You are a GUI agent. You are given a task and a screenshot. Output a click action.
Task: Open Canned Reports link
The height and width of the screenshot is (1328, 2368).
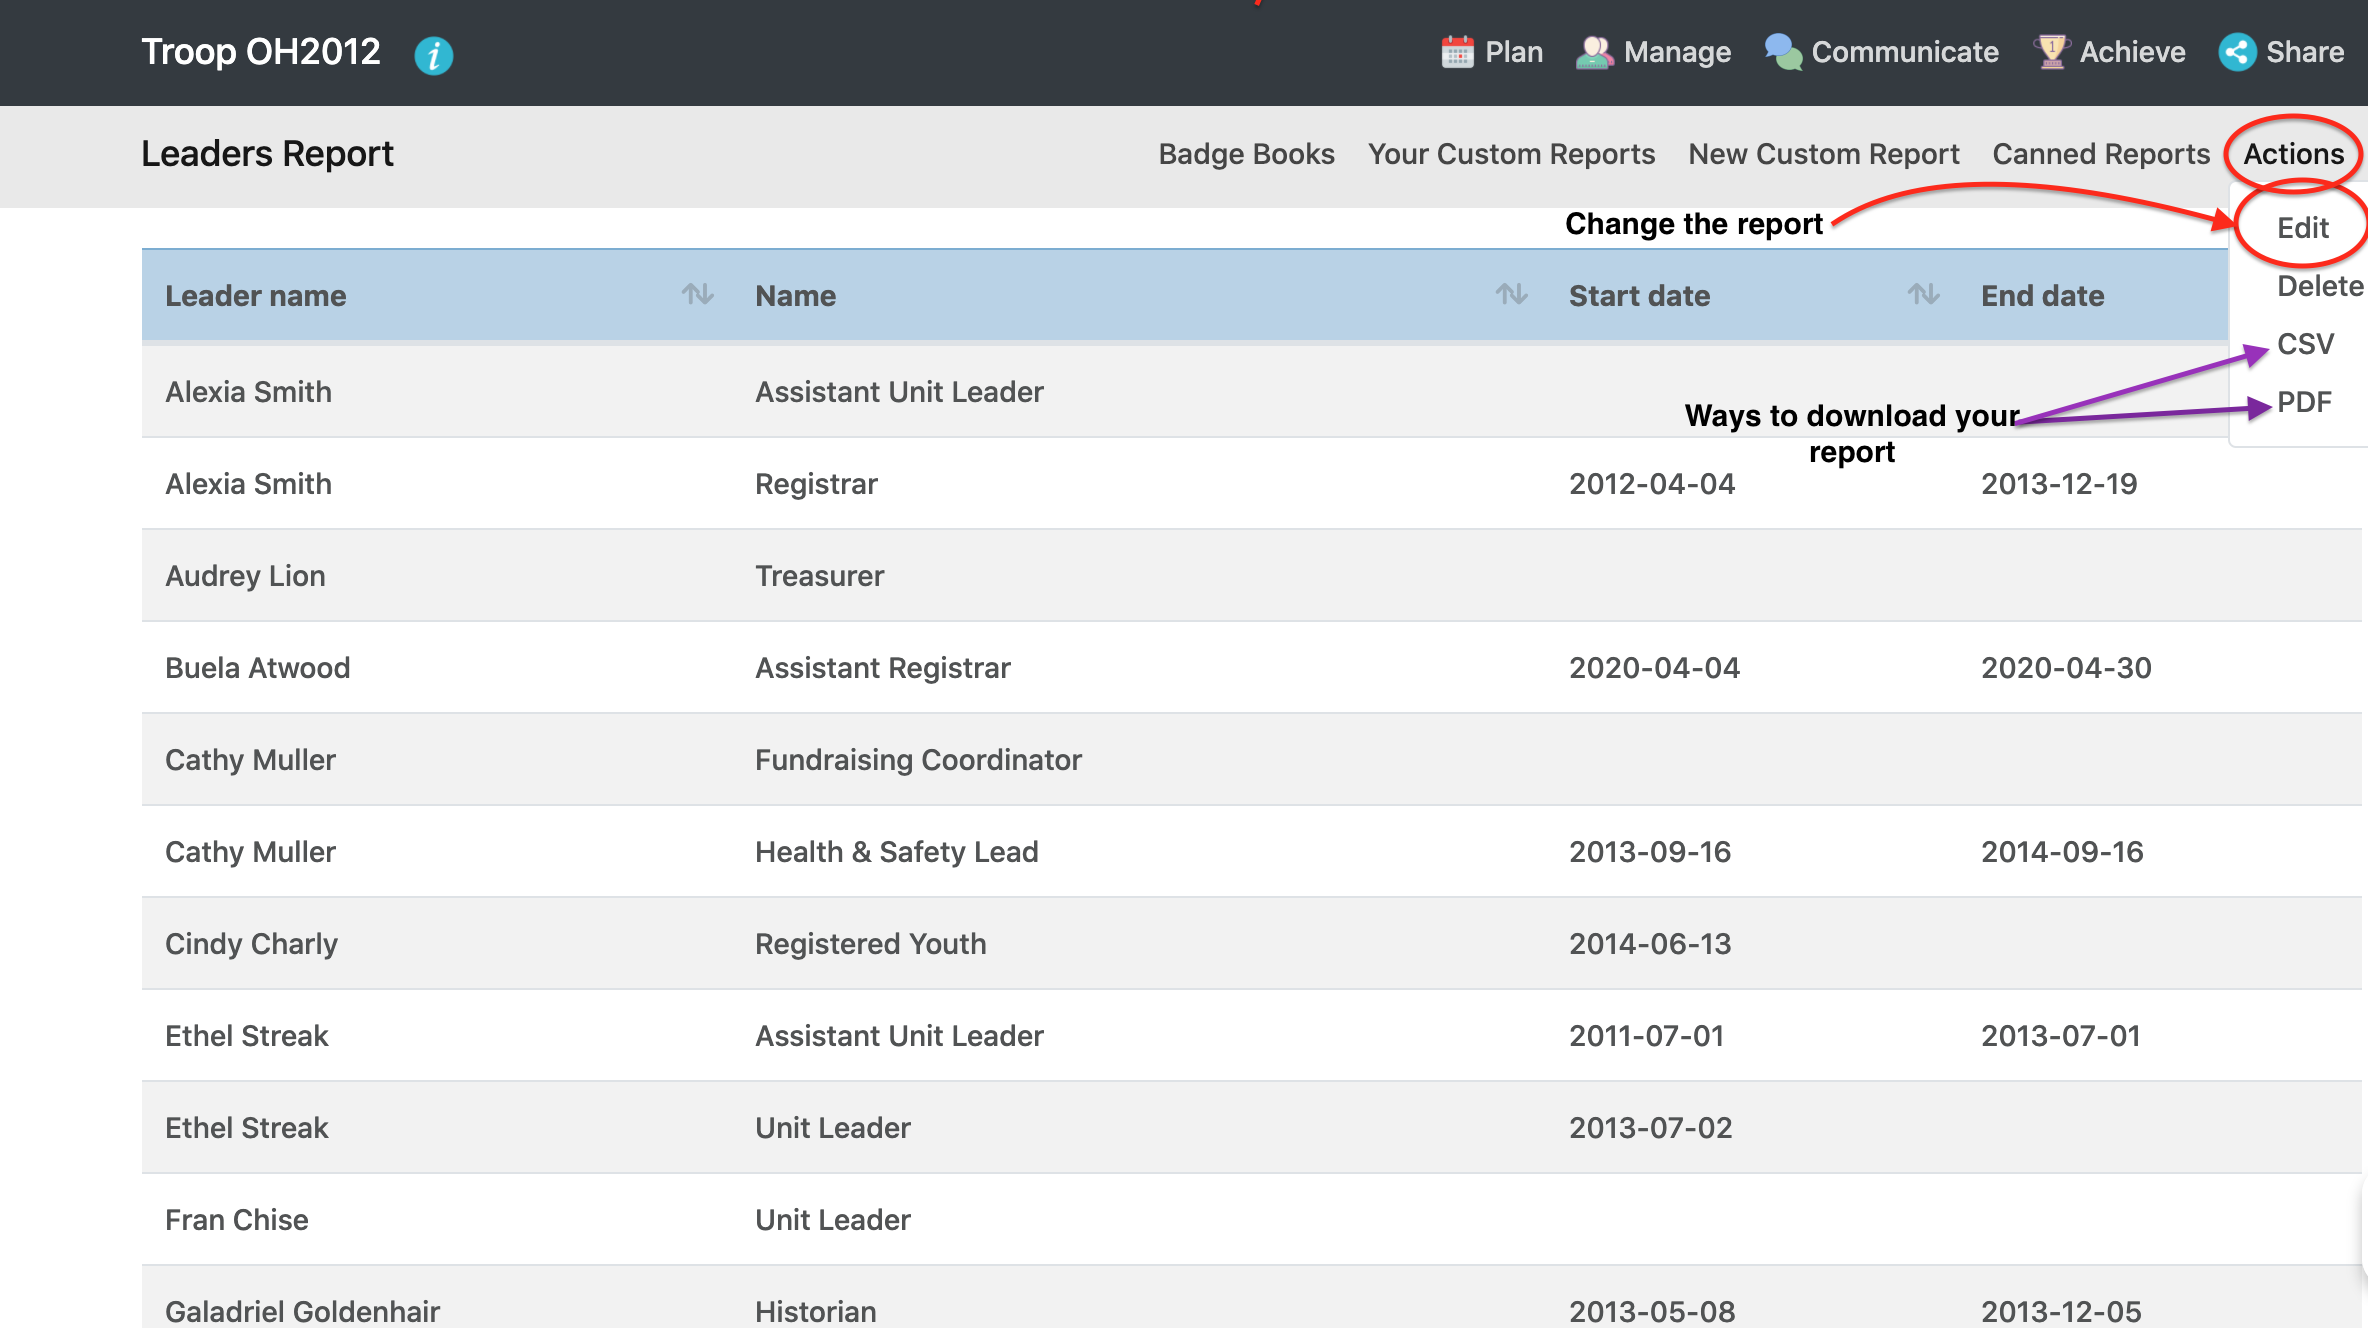click(2100, 154)
